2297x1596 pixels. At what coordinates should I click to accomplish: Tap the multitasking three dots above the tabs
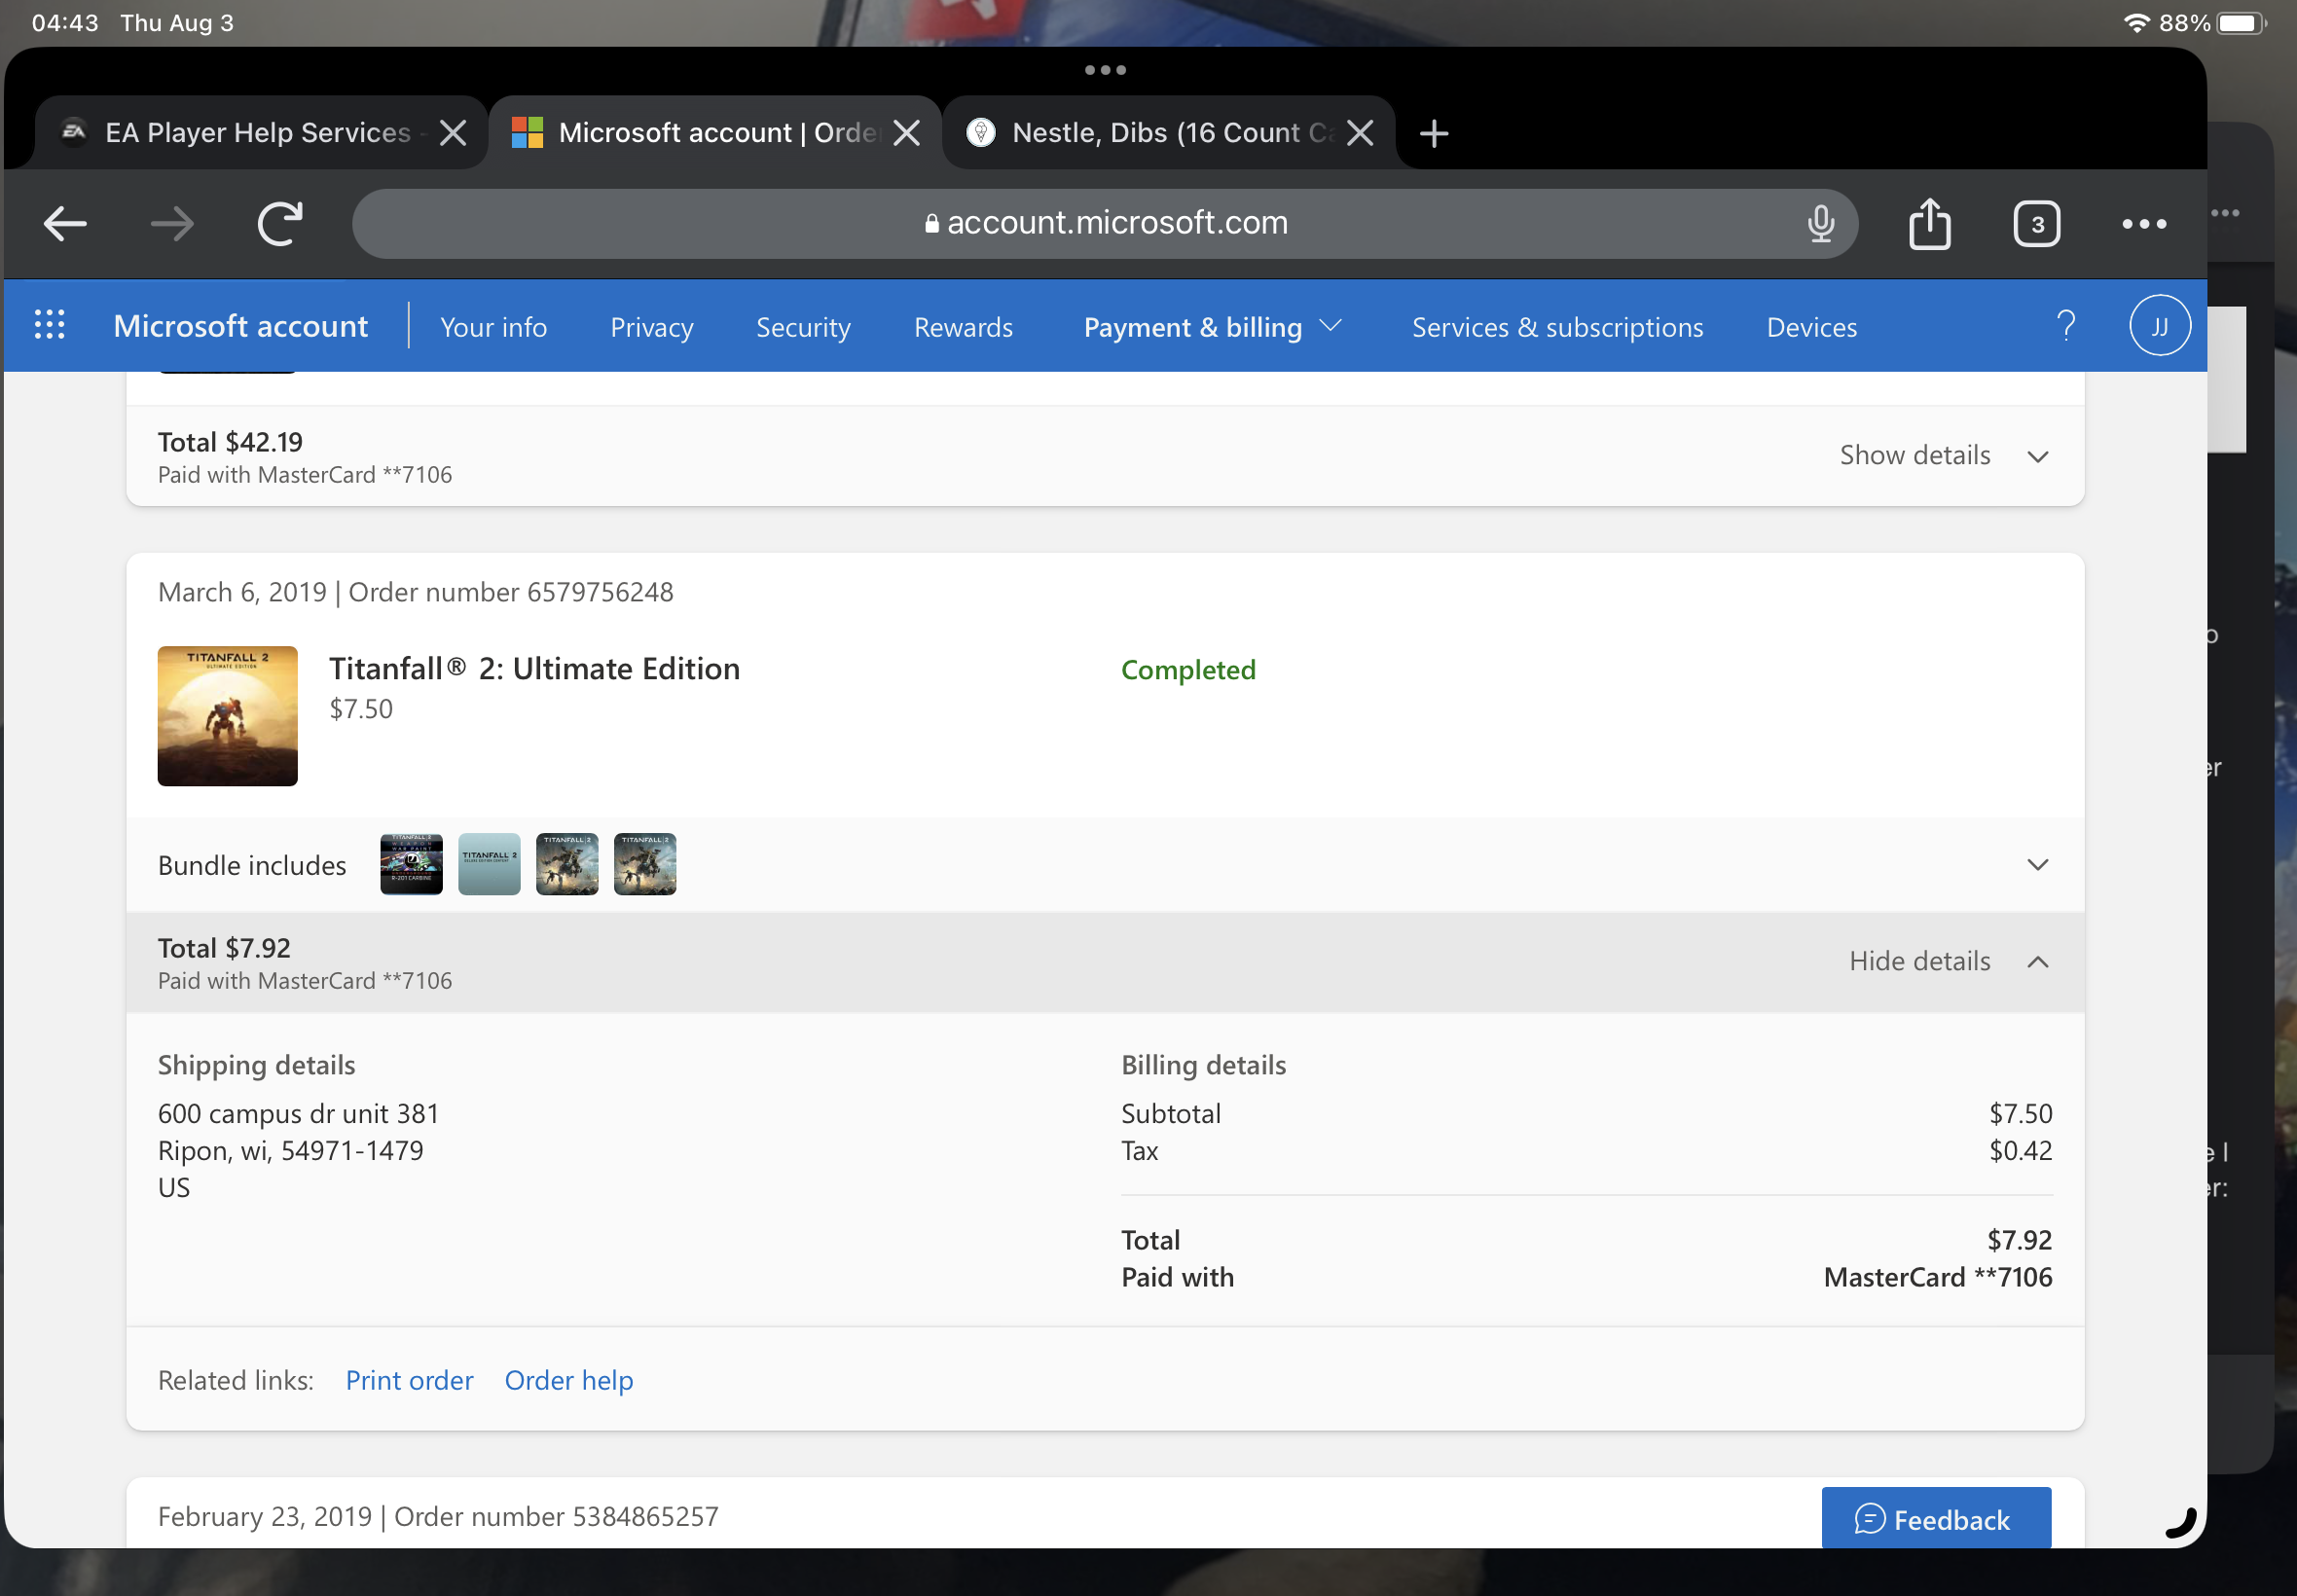[x=1105, y=70]
